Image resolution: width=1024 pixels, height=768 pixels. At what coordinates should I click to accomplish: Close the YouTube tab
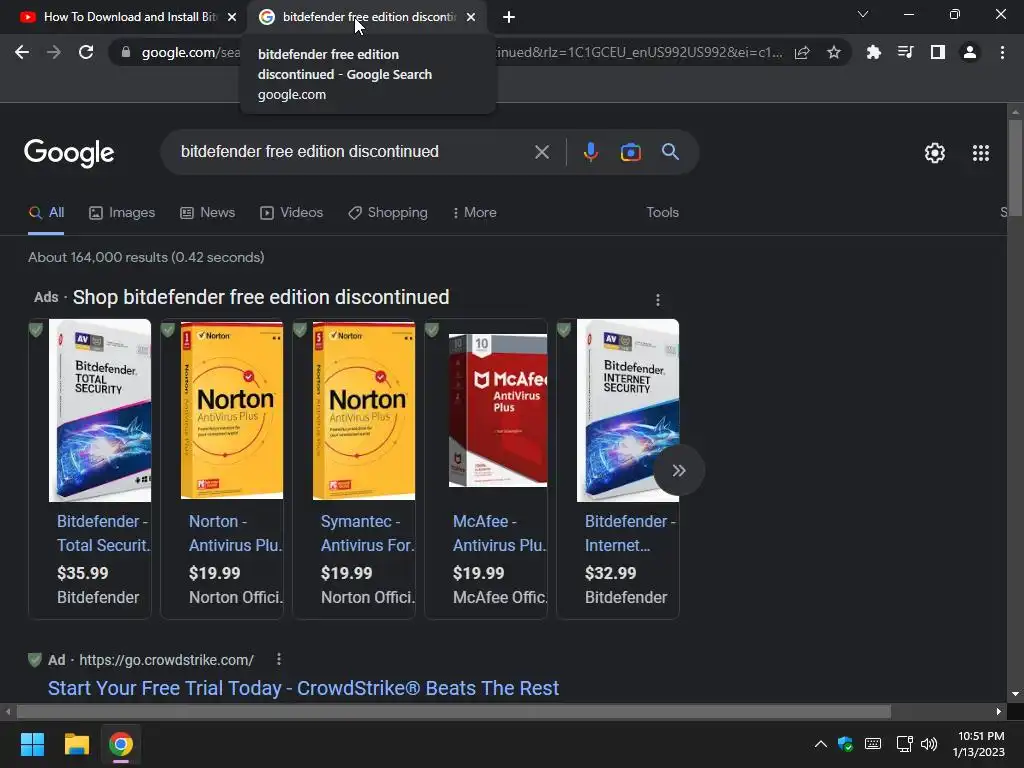[232, 18]
